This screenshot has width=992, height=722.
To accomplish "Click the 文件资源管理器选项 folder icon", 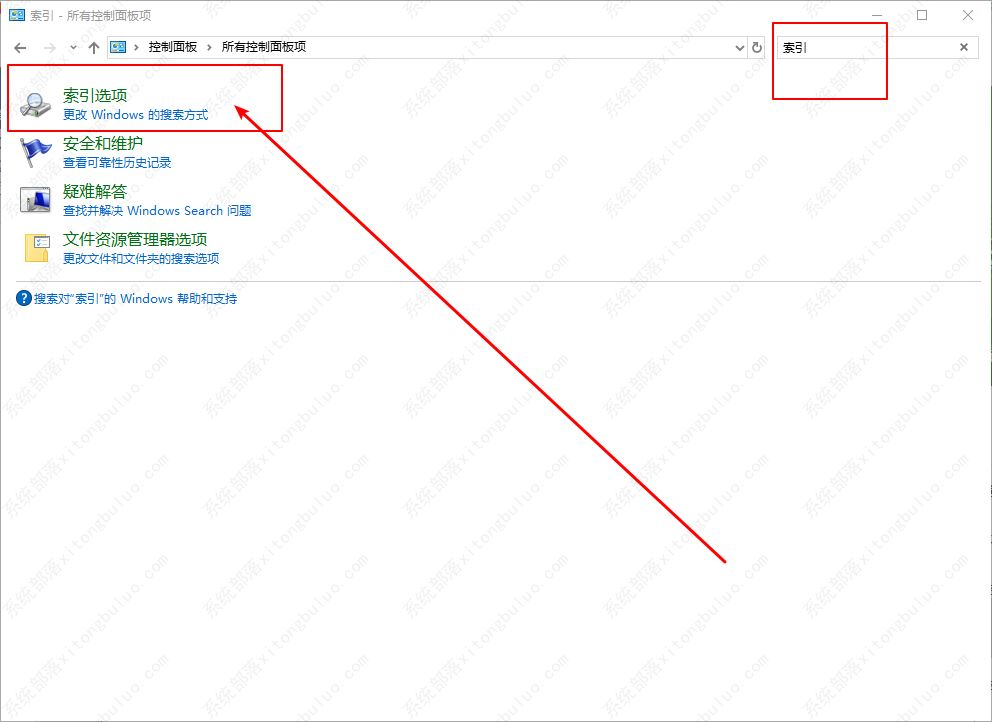I will 37,247.
